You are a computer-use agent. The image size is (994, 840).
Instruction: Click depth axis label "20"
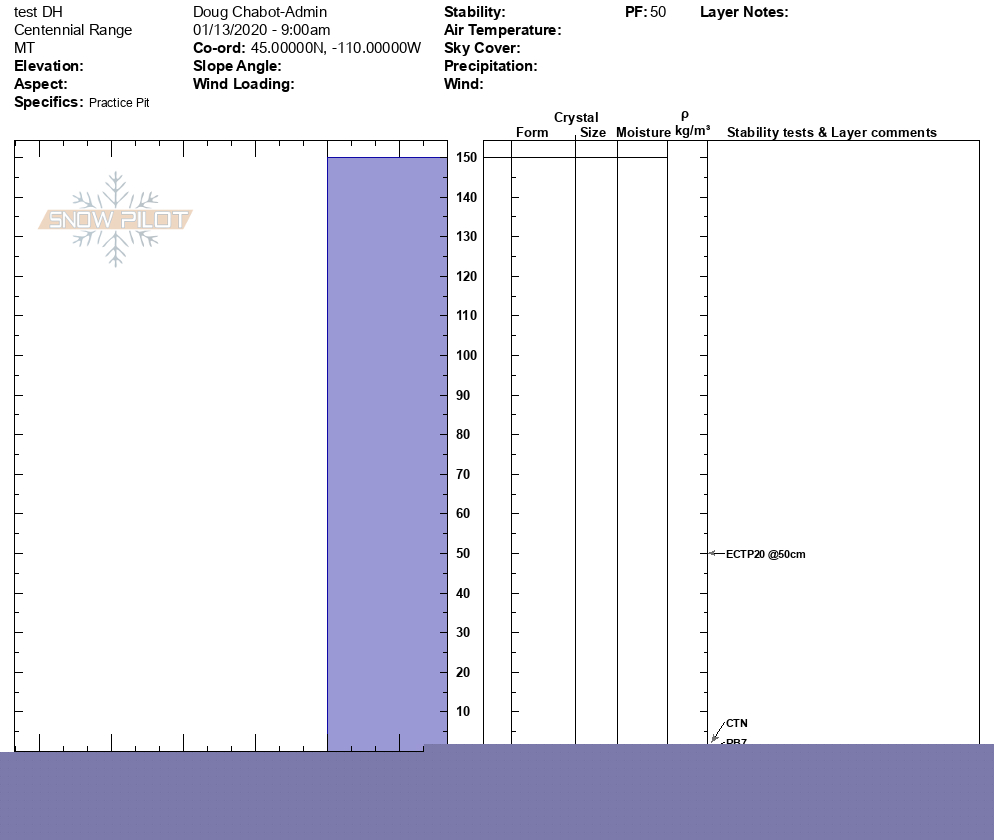(463, 673)
